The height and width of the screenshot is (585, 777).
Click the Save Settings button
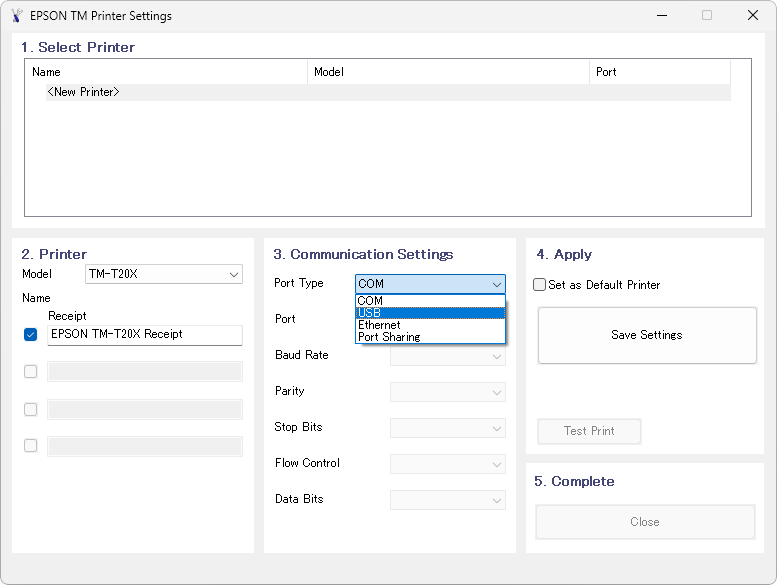647,335
